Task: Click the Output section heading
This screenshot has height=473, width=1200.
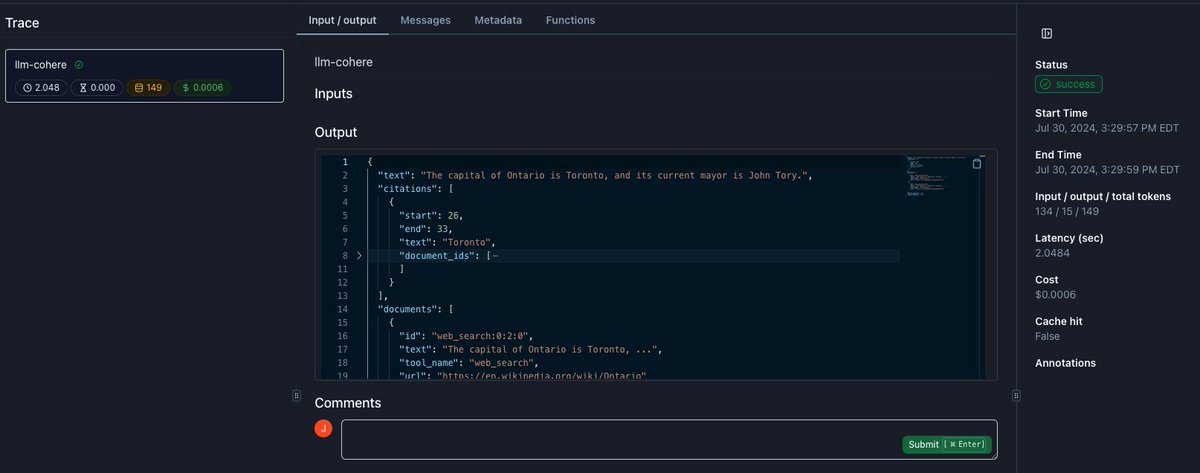Action: (x=336, y=132)
